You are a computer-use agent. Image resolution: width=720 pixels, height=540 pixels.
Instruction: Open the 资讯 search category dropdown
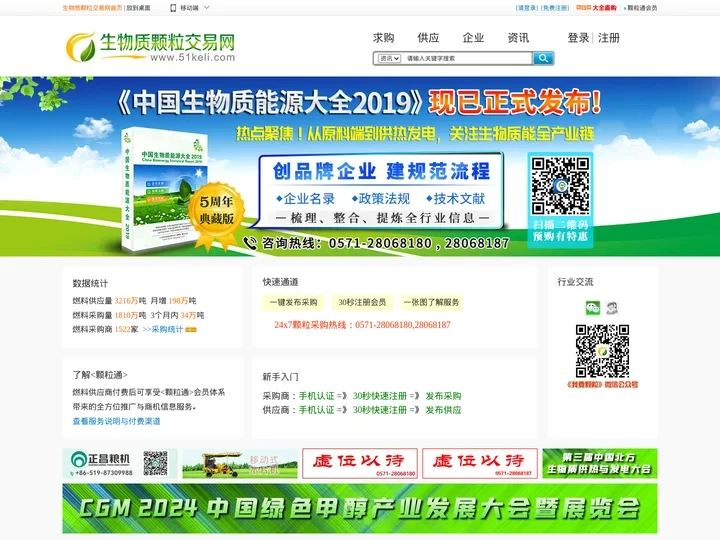(389, 58)
